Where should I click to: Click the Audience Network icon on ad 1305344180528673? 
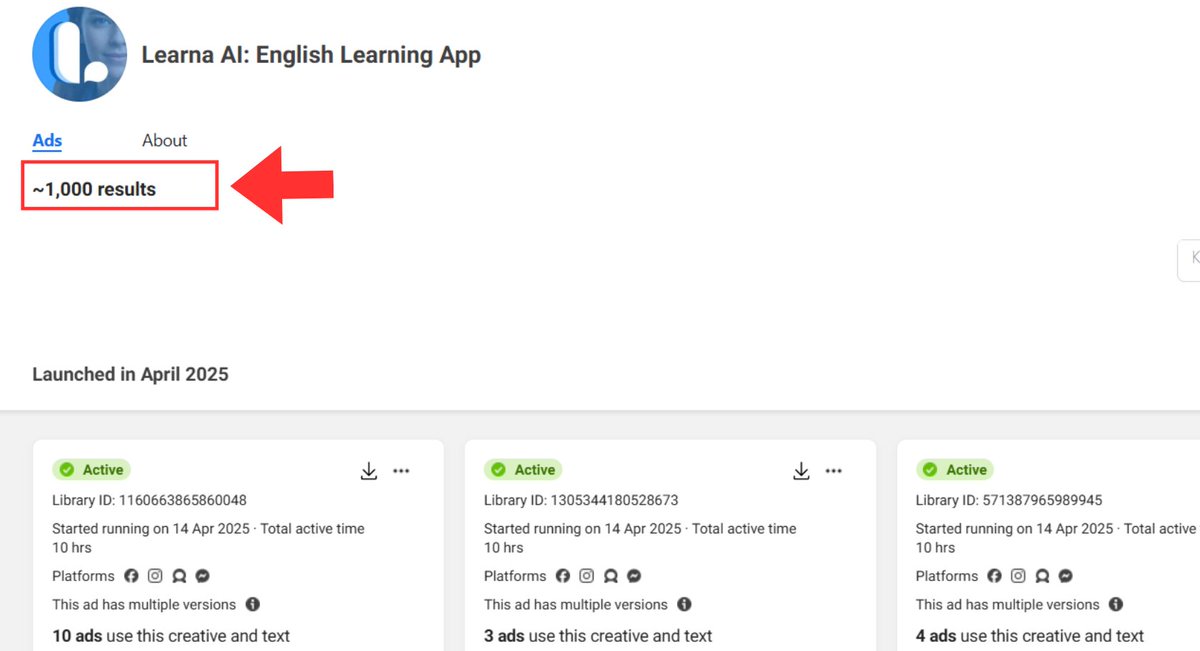coord(611,576)
